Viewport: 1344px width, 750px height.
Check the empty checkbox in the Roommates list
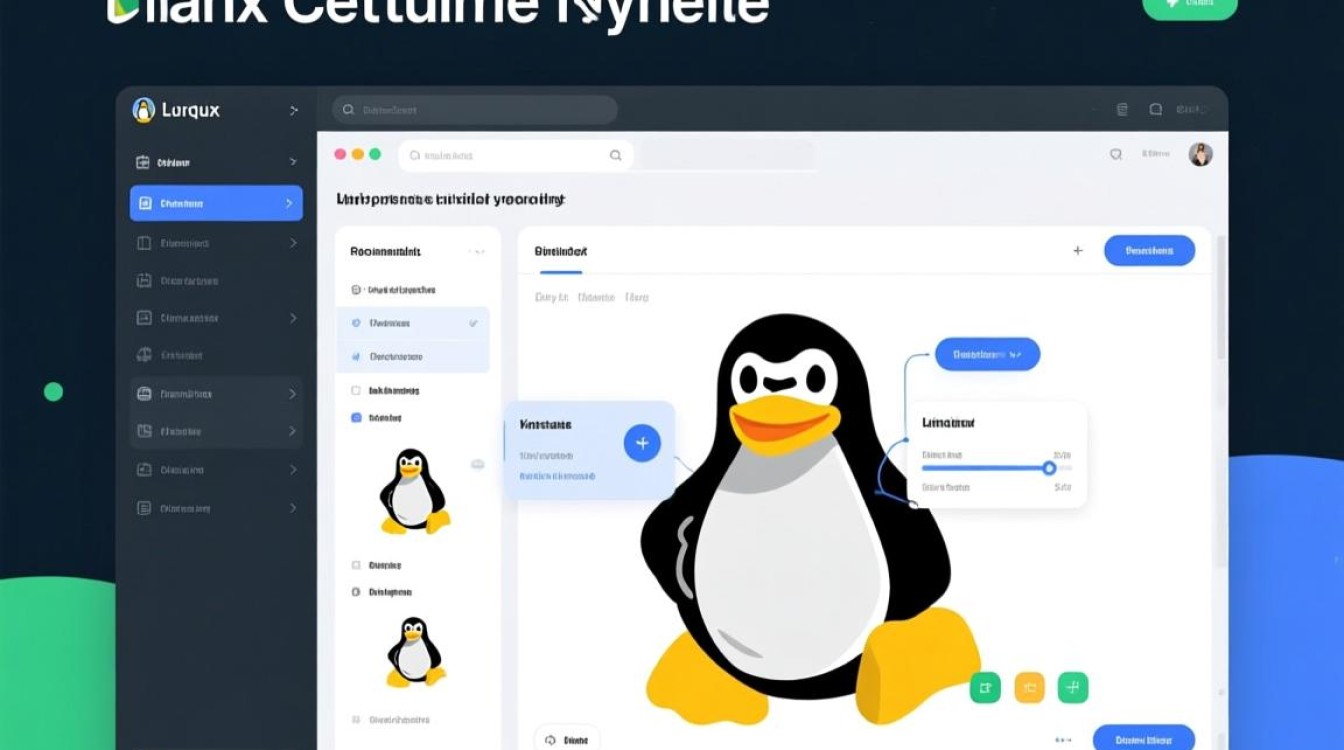[x=354, y=390]
